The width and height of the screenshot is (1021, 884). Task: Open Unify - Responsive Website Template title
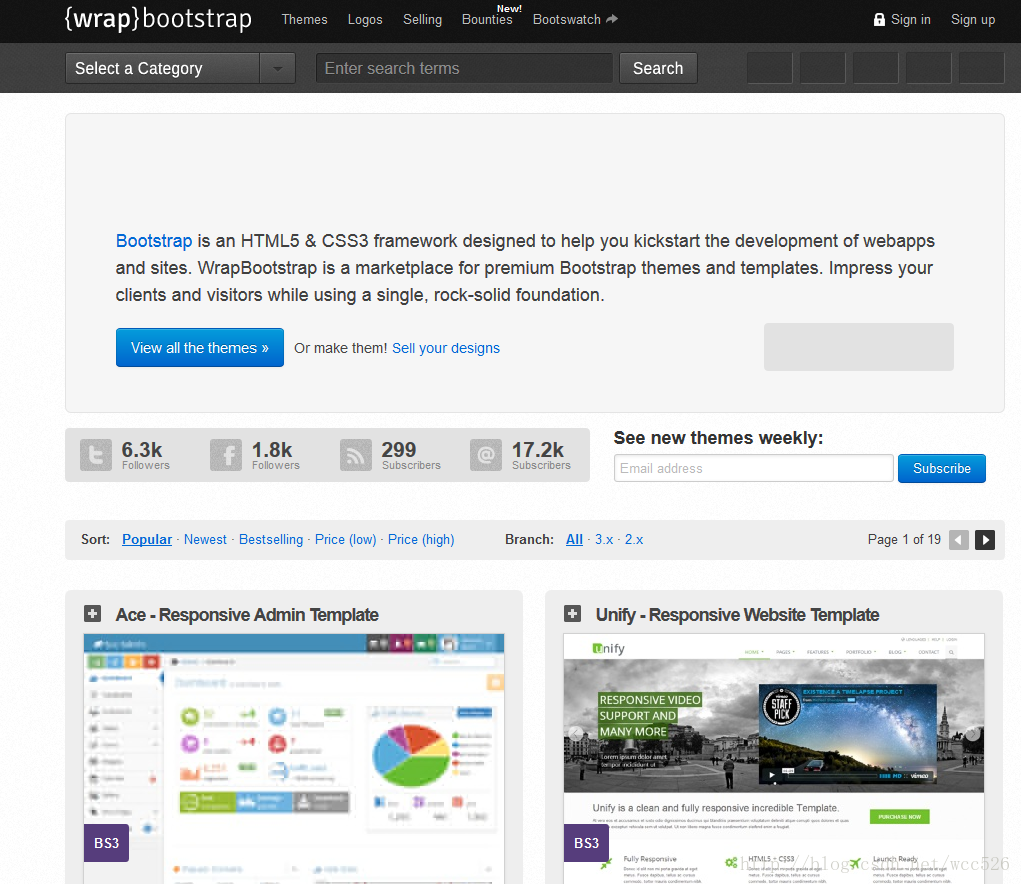(737, 615)
